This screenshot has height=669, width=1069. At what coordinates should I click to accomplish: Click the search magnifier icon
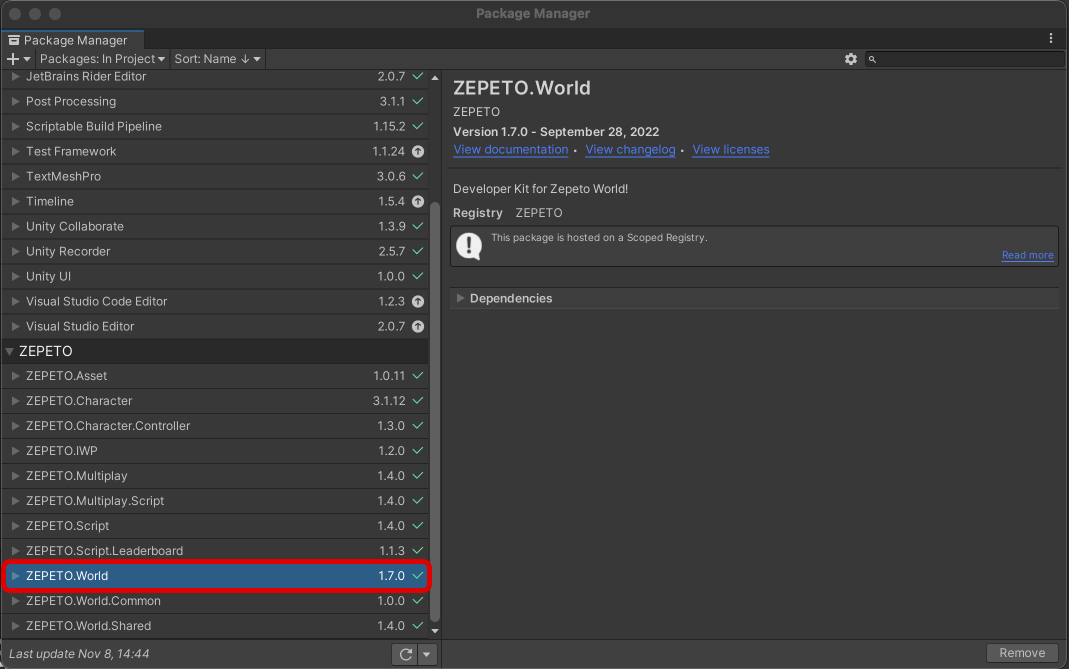click(872, 59)
